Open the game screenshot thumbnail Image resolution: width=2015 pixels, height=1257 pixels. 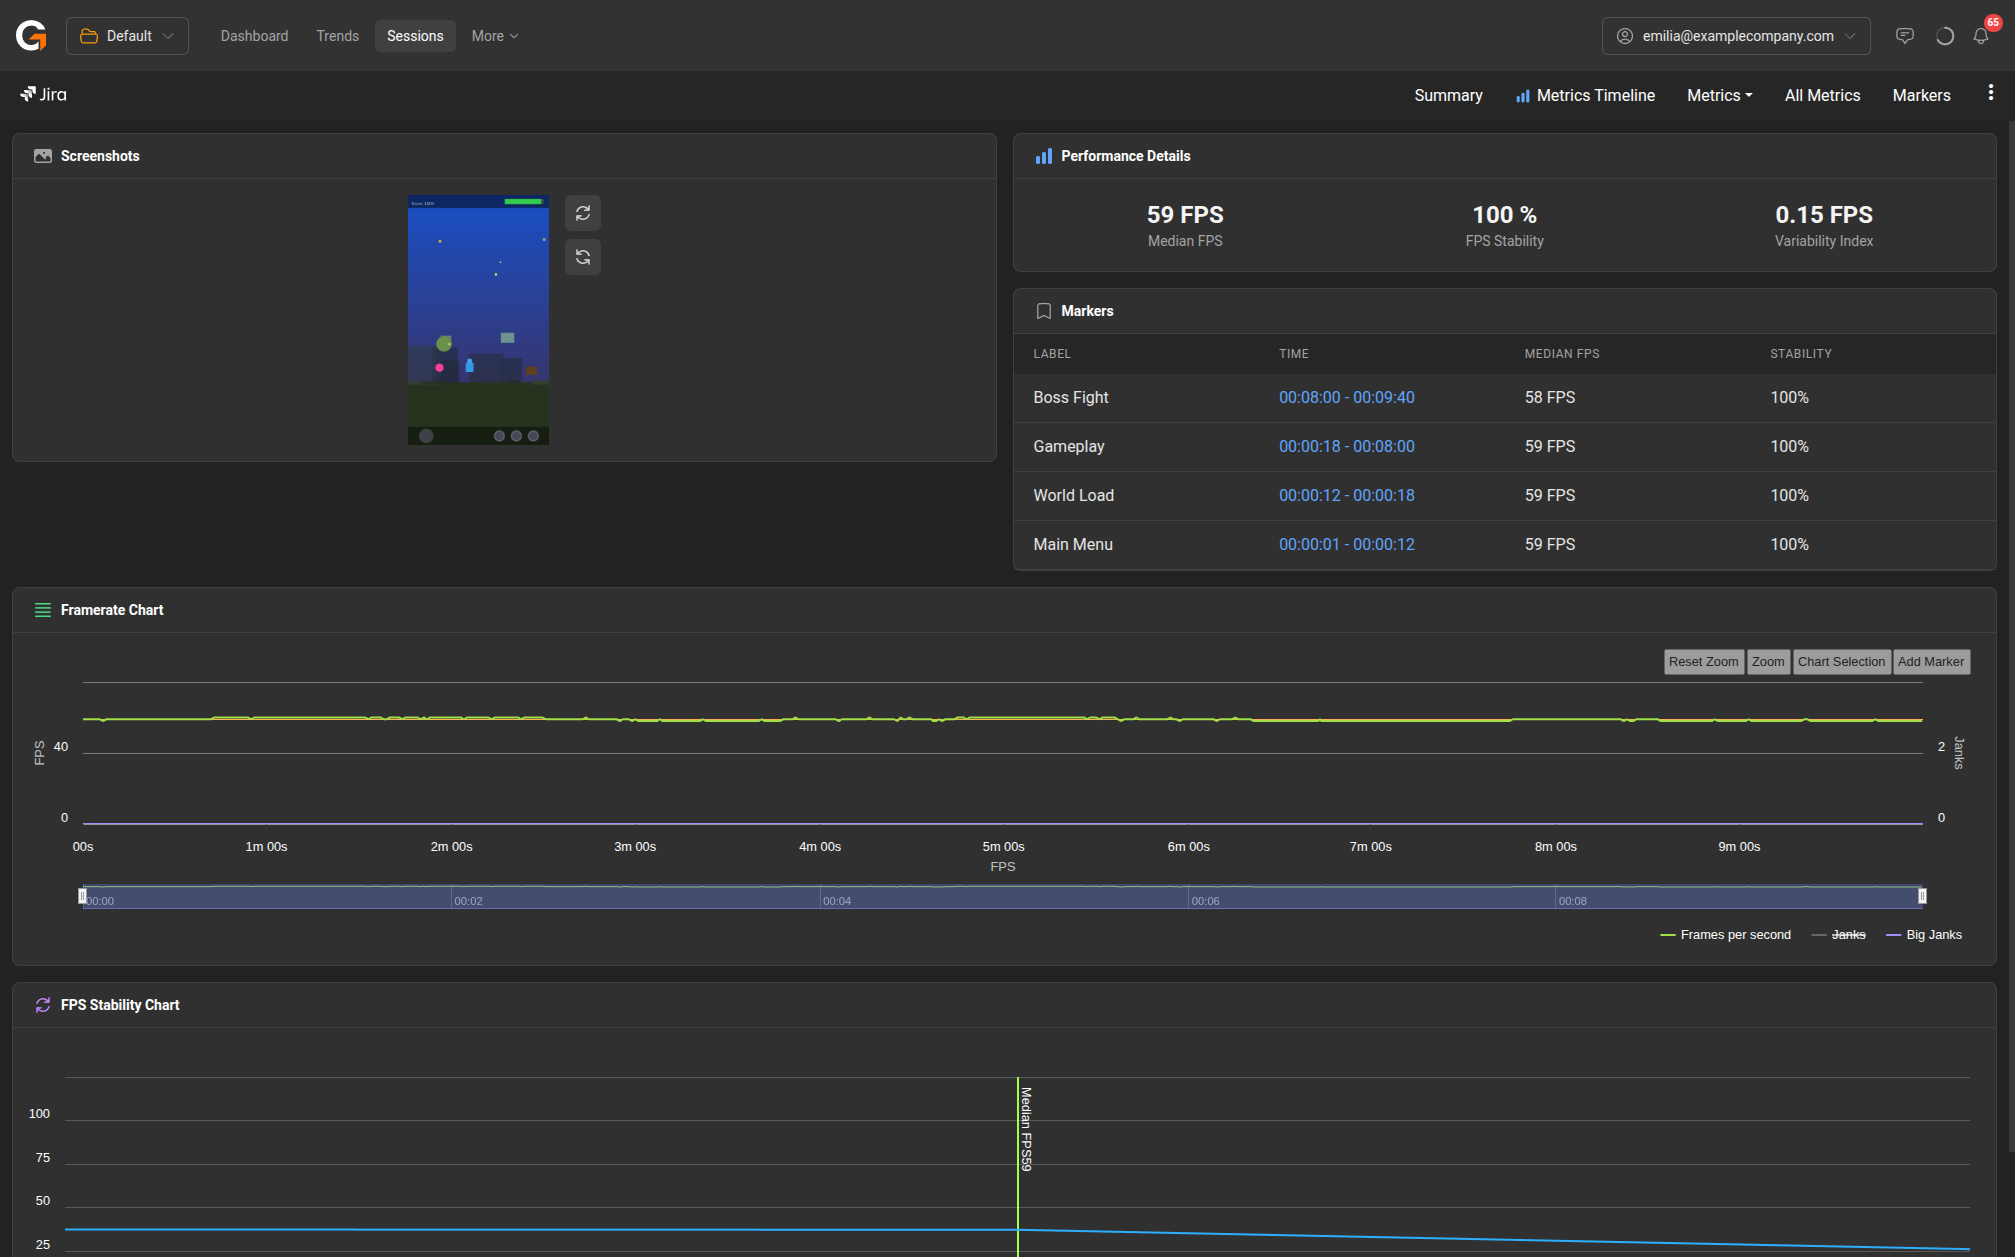pyautogui.click(x=478, y=320)
